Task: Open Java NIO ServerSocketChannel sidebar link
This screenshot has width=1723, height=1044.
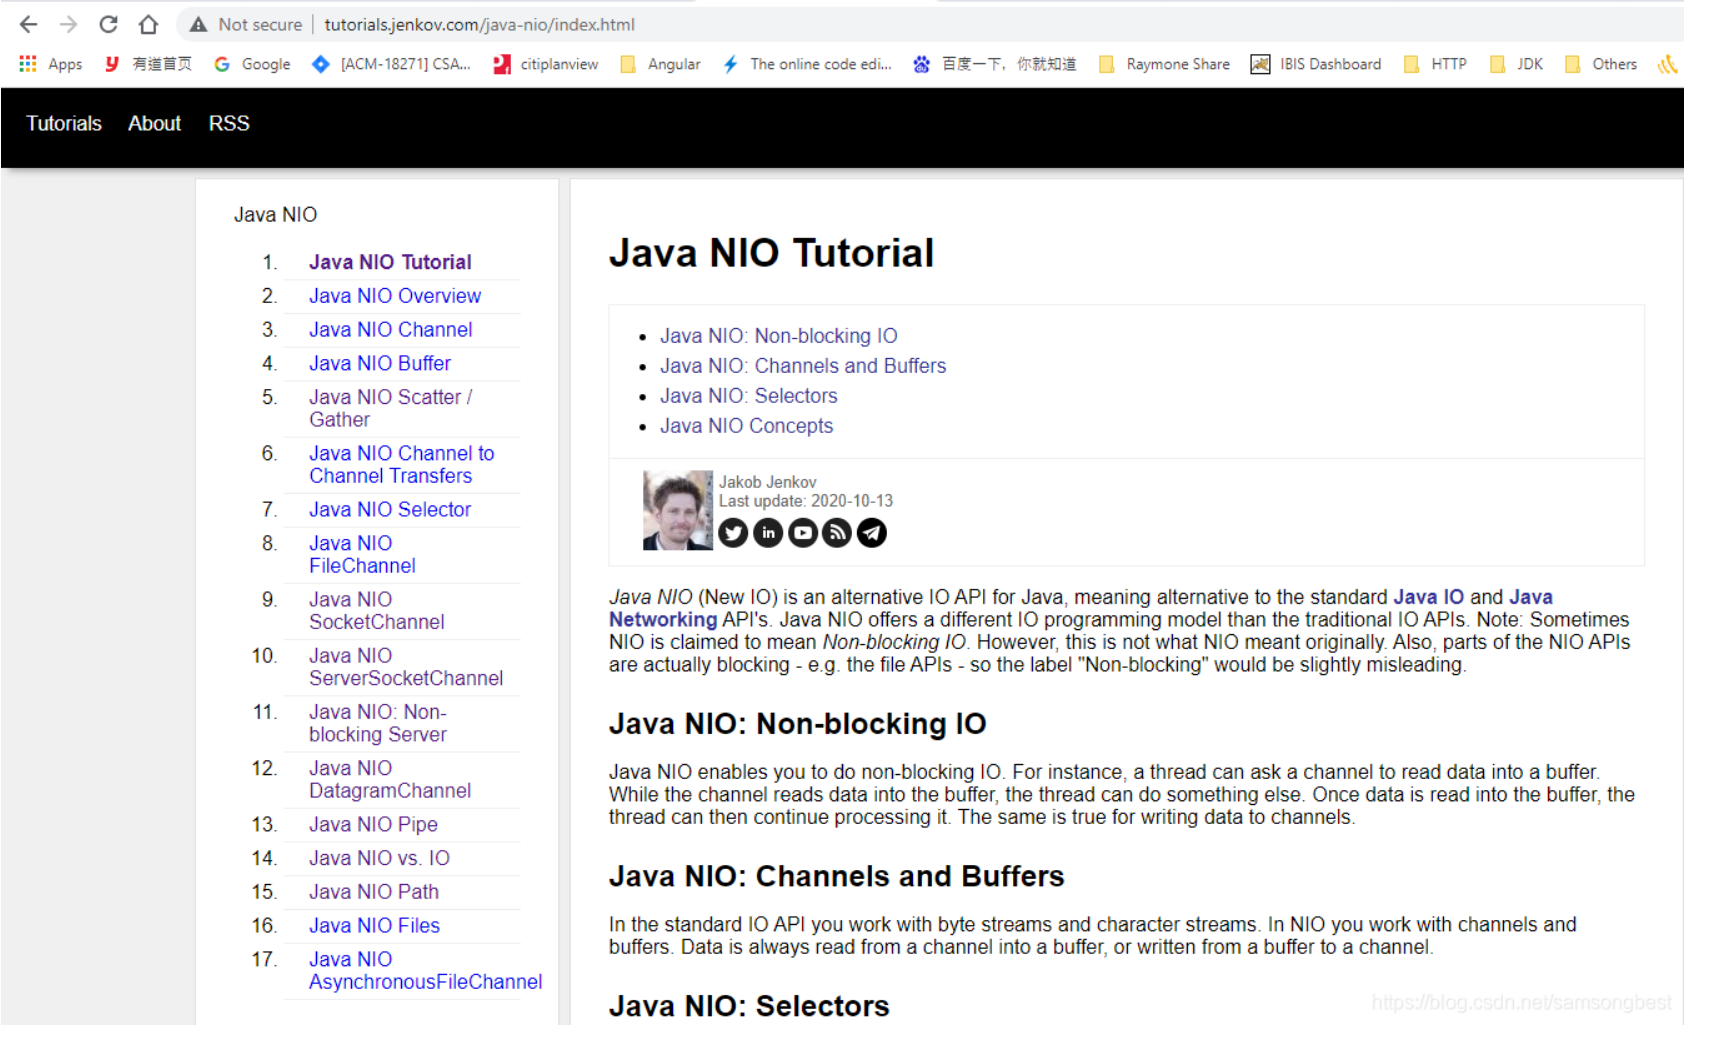Action: click(406, 667)
